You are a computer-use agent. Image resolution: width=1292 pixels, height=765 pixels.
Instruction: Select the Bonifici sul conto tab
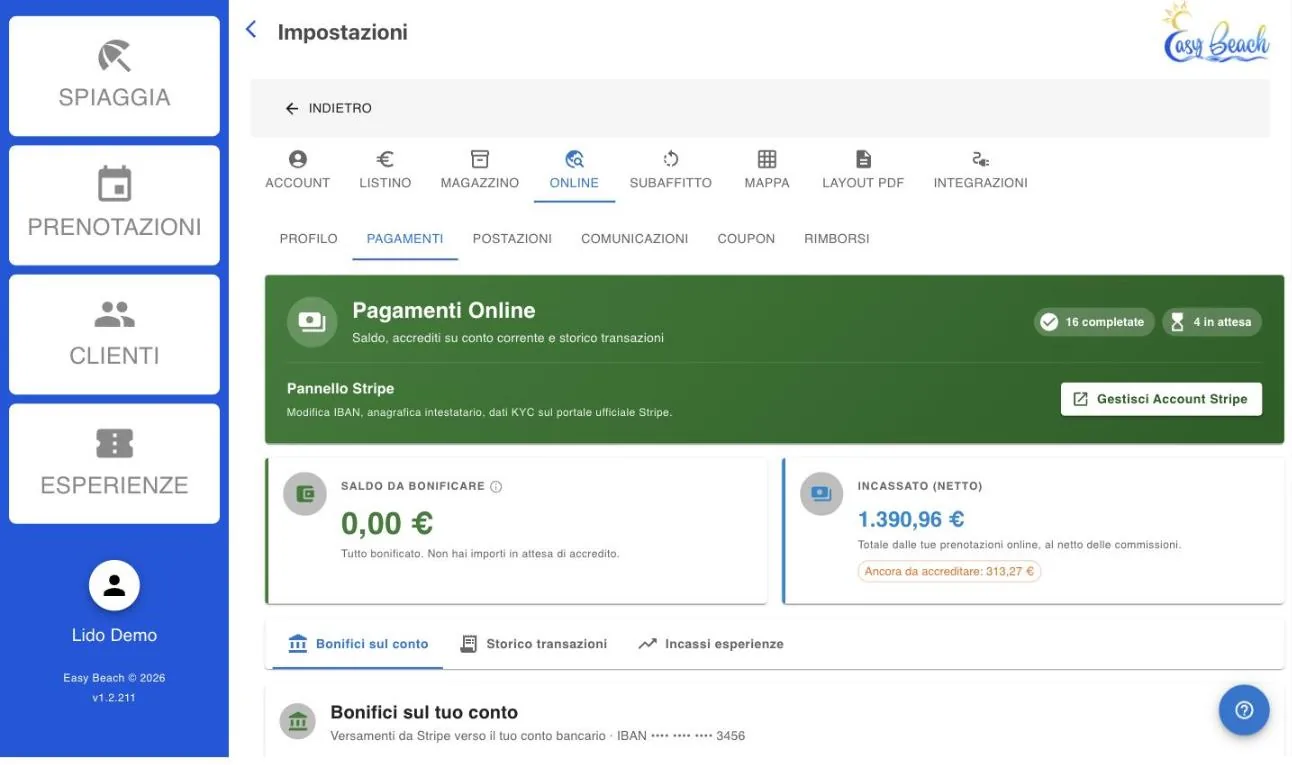tap(358, 644)
